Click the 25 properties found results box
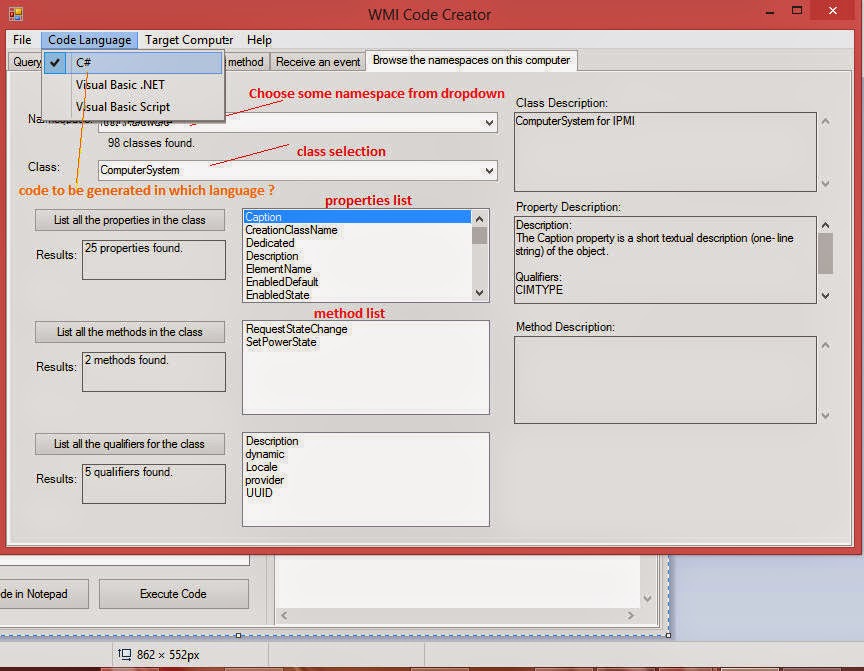 pos(154,259)
